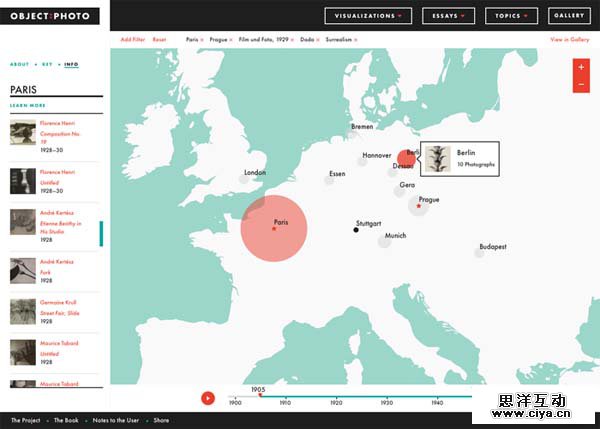
Task: Go to the Gallery page
Action: pos(568,16)
